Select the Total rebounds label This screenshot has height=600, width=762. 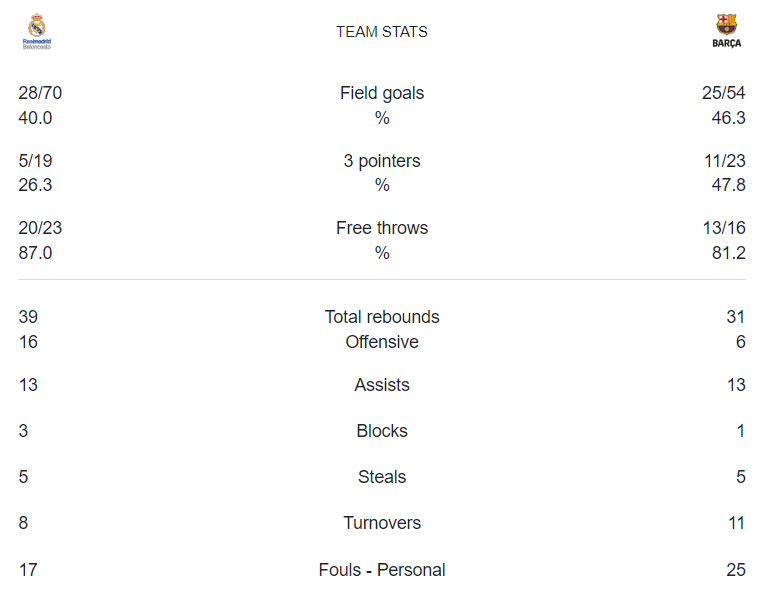(x=382, y=317)
